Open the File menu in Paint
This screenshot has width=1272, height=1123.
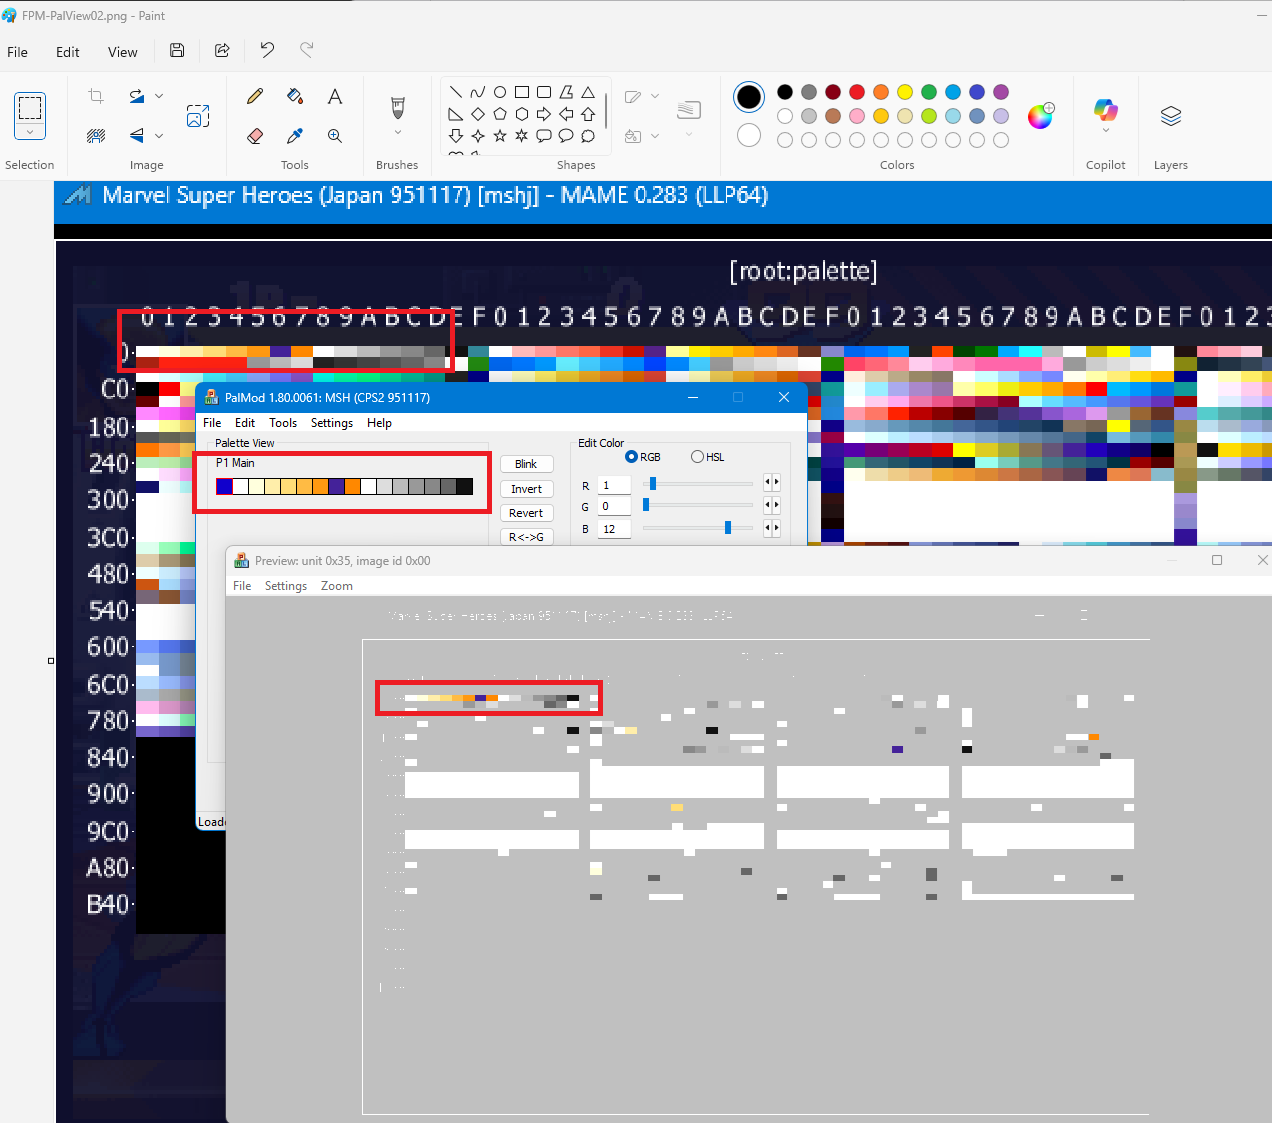pyautogui.click(x=17, y=52)
